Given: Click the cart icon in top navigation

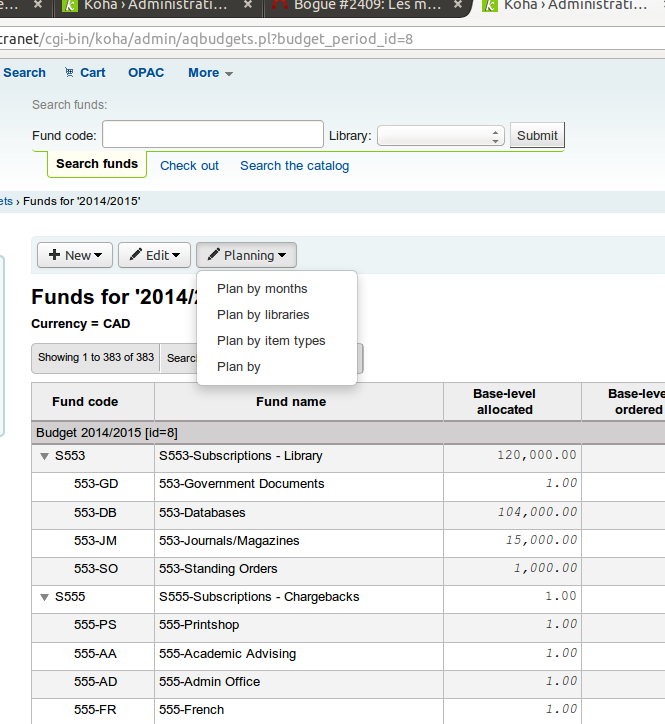Looking at the screenshot, I should tap(70, 73).
